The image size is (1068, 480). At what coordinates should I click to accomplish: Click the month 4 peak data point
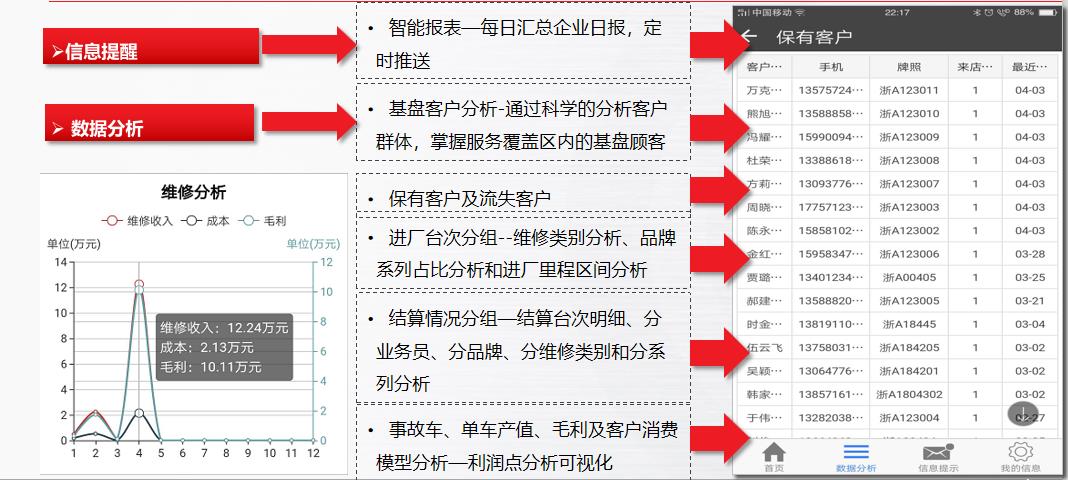click(x=139, y=285)
